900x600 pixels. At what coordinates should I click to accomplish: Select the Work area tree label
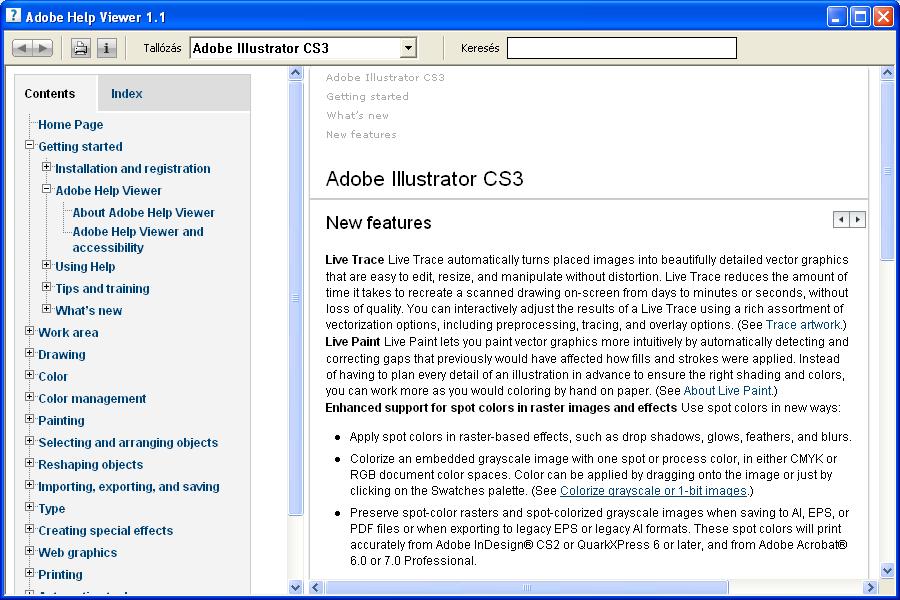(x=68, y=332)
